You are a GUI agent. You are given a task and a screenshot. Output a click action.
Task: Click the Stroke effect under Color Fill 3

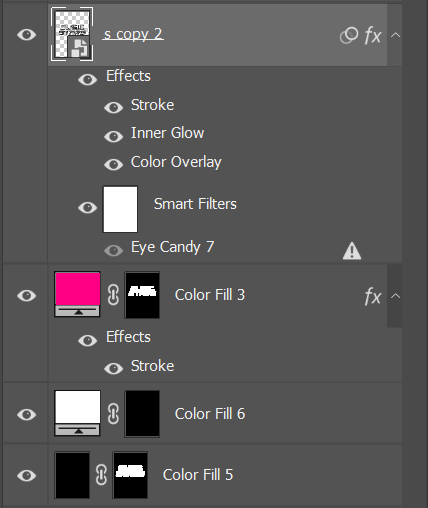[x=152, y=366]
